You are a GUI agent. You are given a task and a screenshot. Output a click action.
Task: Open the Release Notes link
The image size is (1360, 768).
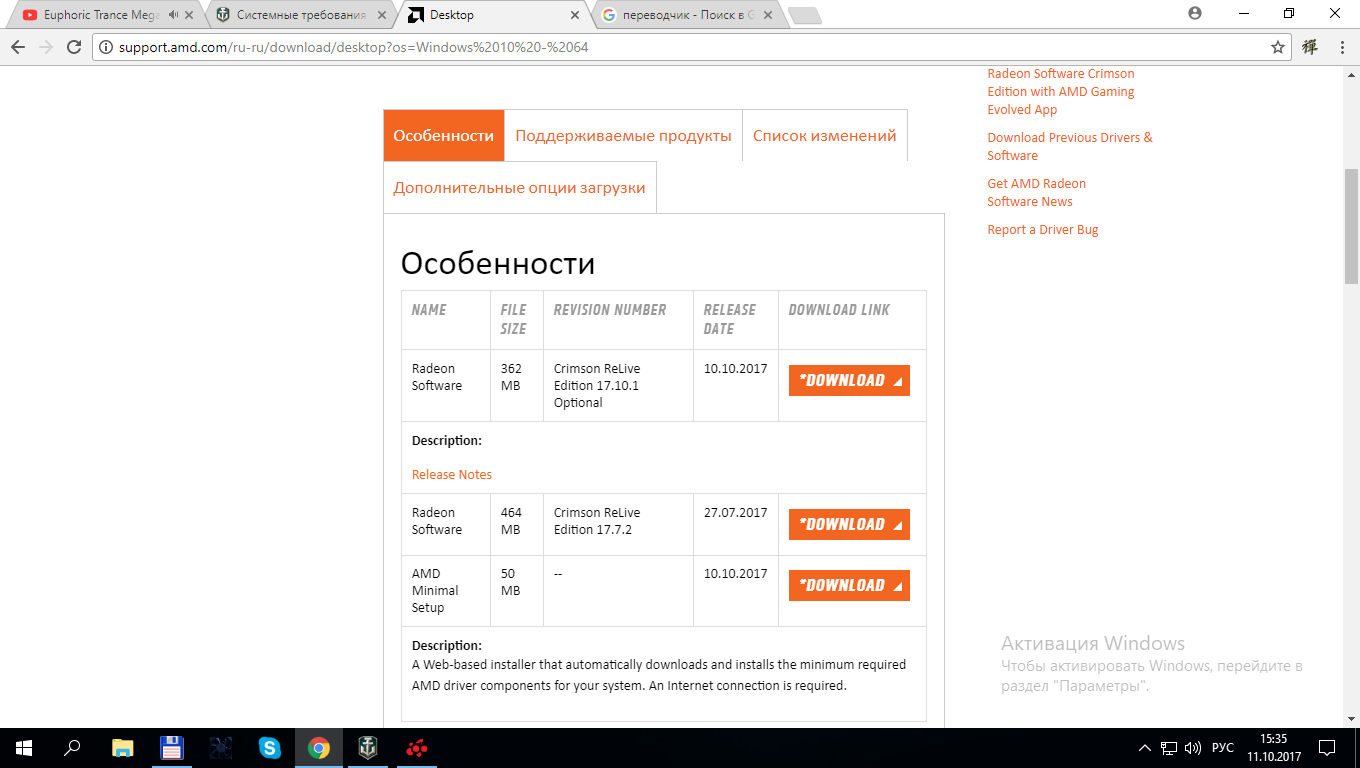click(452, 474)
